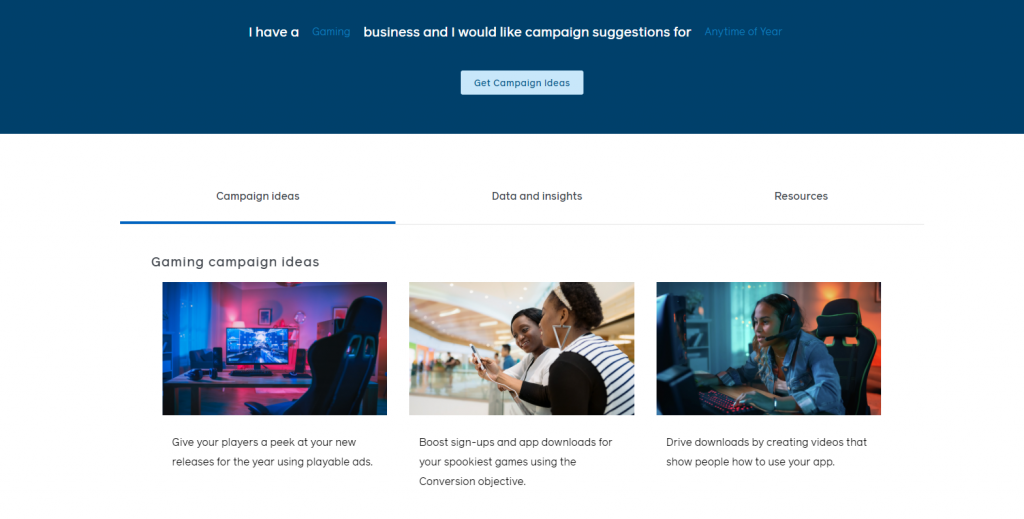Screen dimensions: 1024x519
Task: Open the neon gaming room setup image
Action: (274, 348)
